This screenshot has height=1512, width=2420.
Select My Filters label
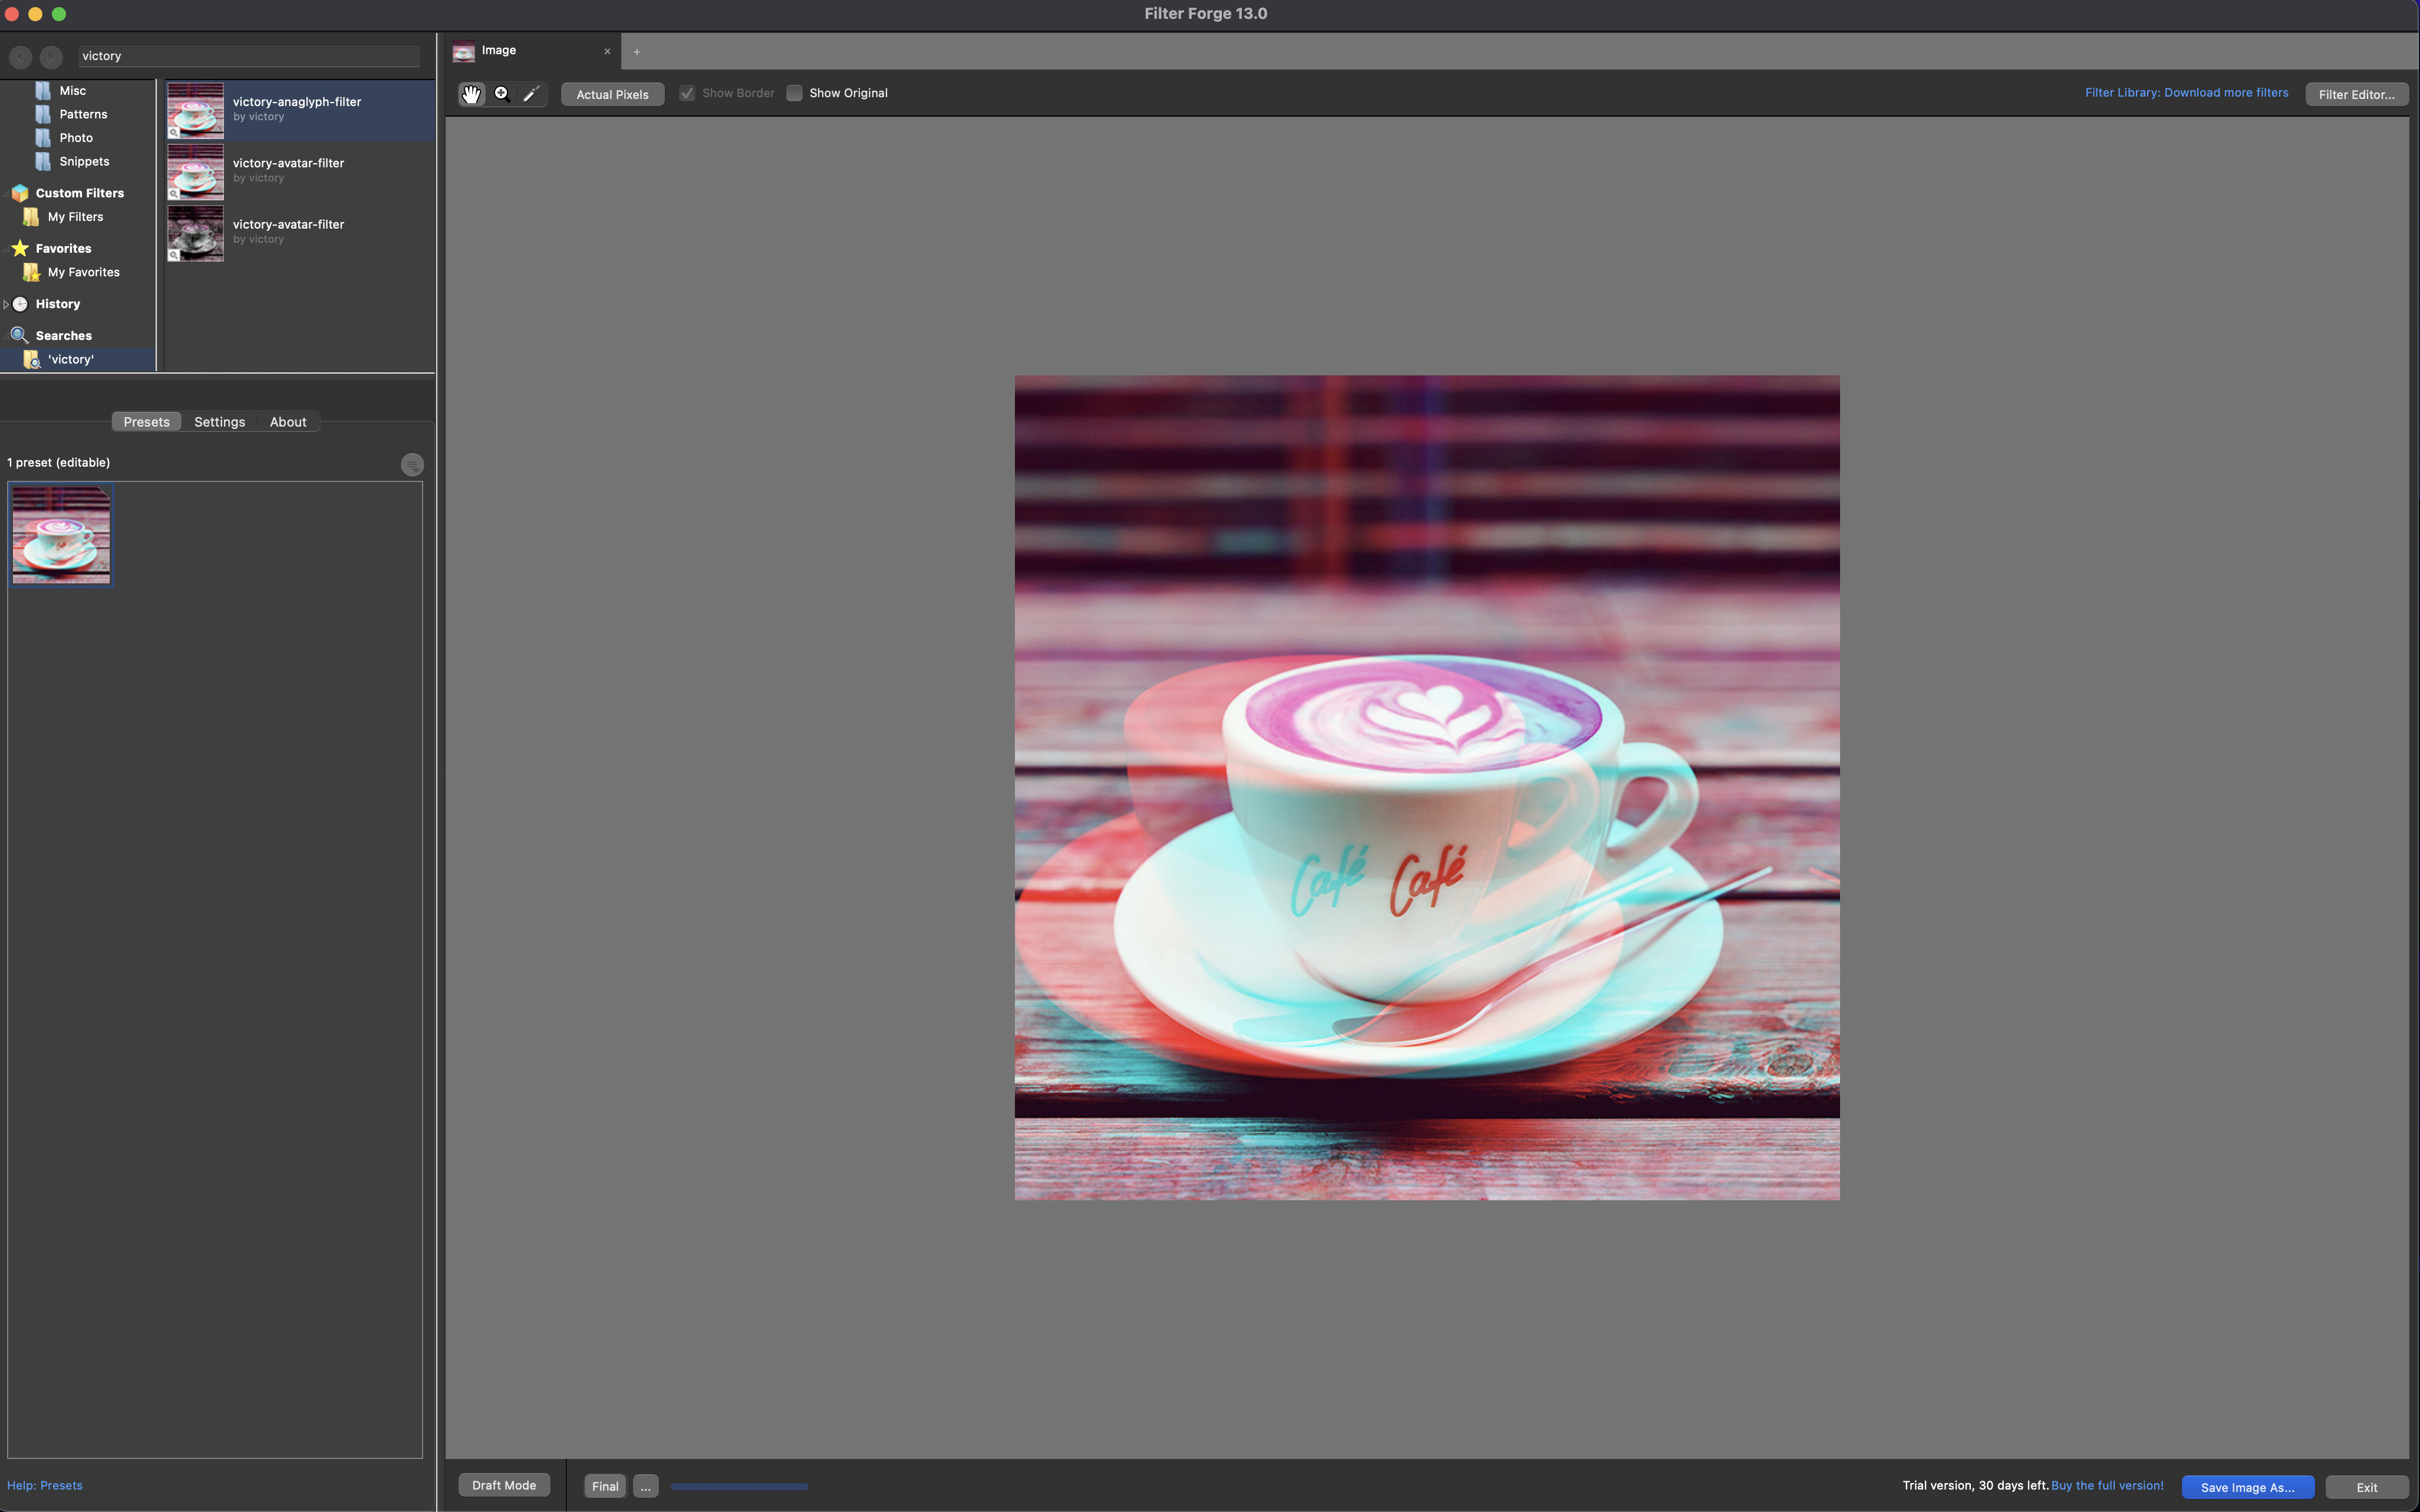point(75,217)
